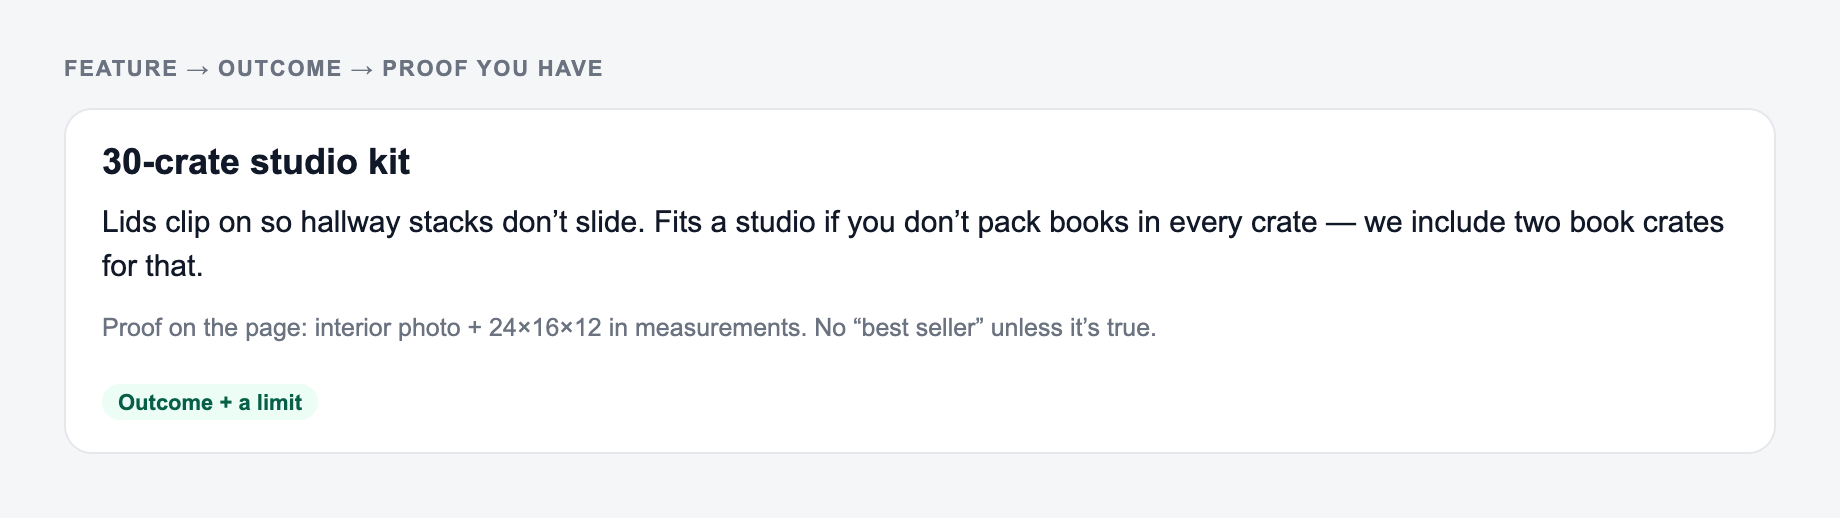
Task: Click the trailing 'for that.' line
Action: tap(153, 266)
